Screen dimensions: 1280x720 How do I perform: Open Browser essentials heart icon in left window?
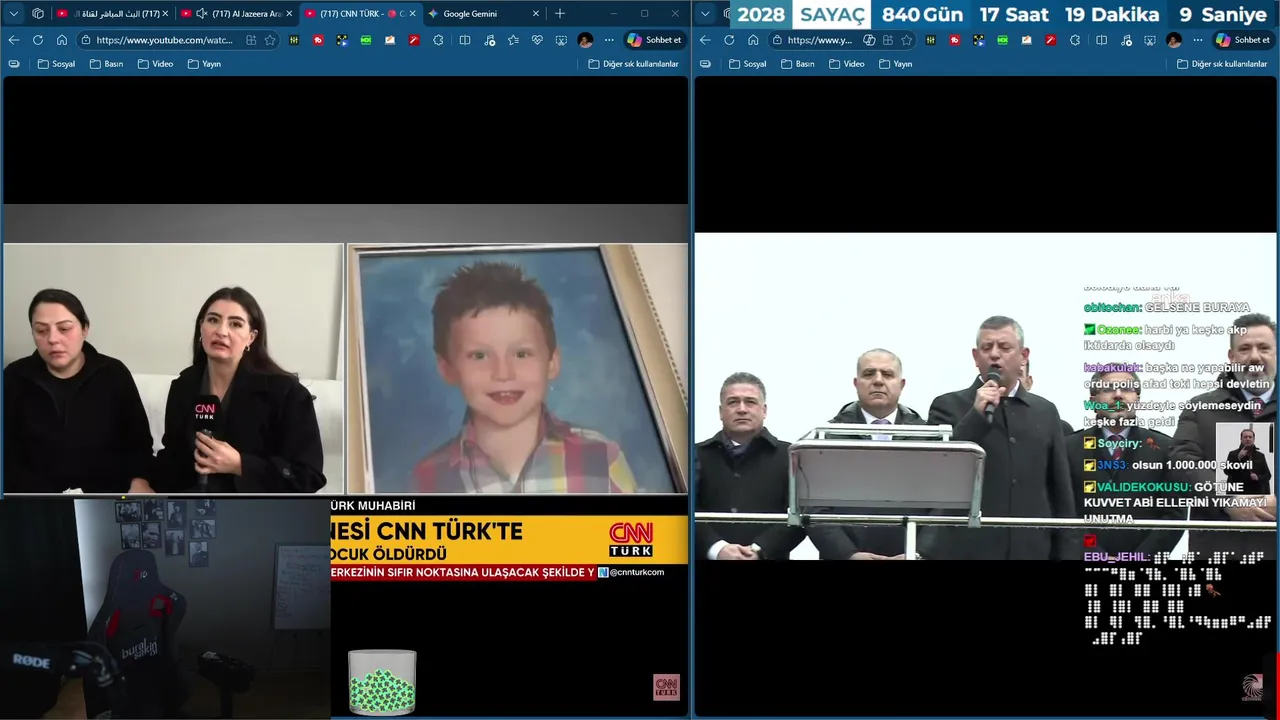(537, 40)
